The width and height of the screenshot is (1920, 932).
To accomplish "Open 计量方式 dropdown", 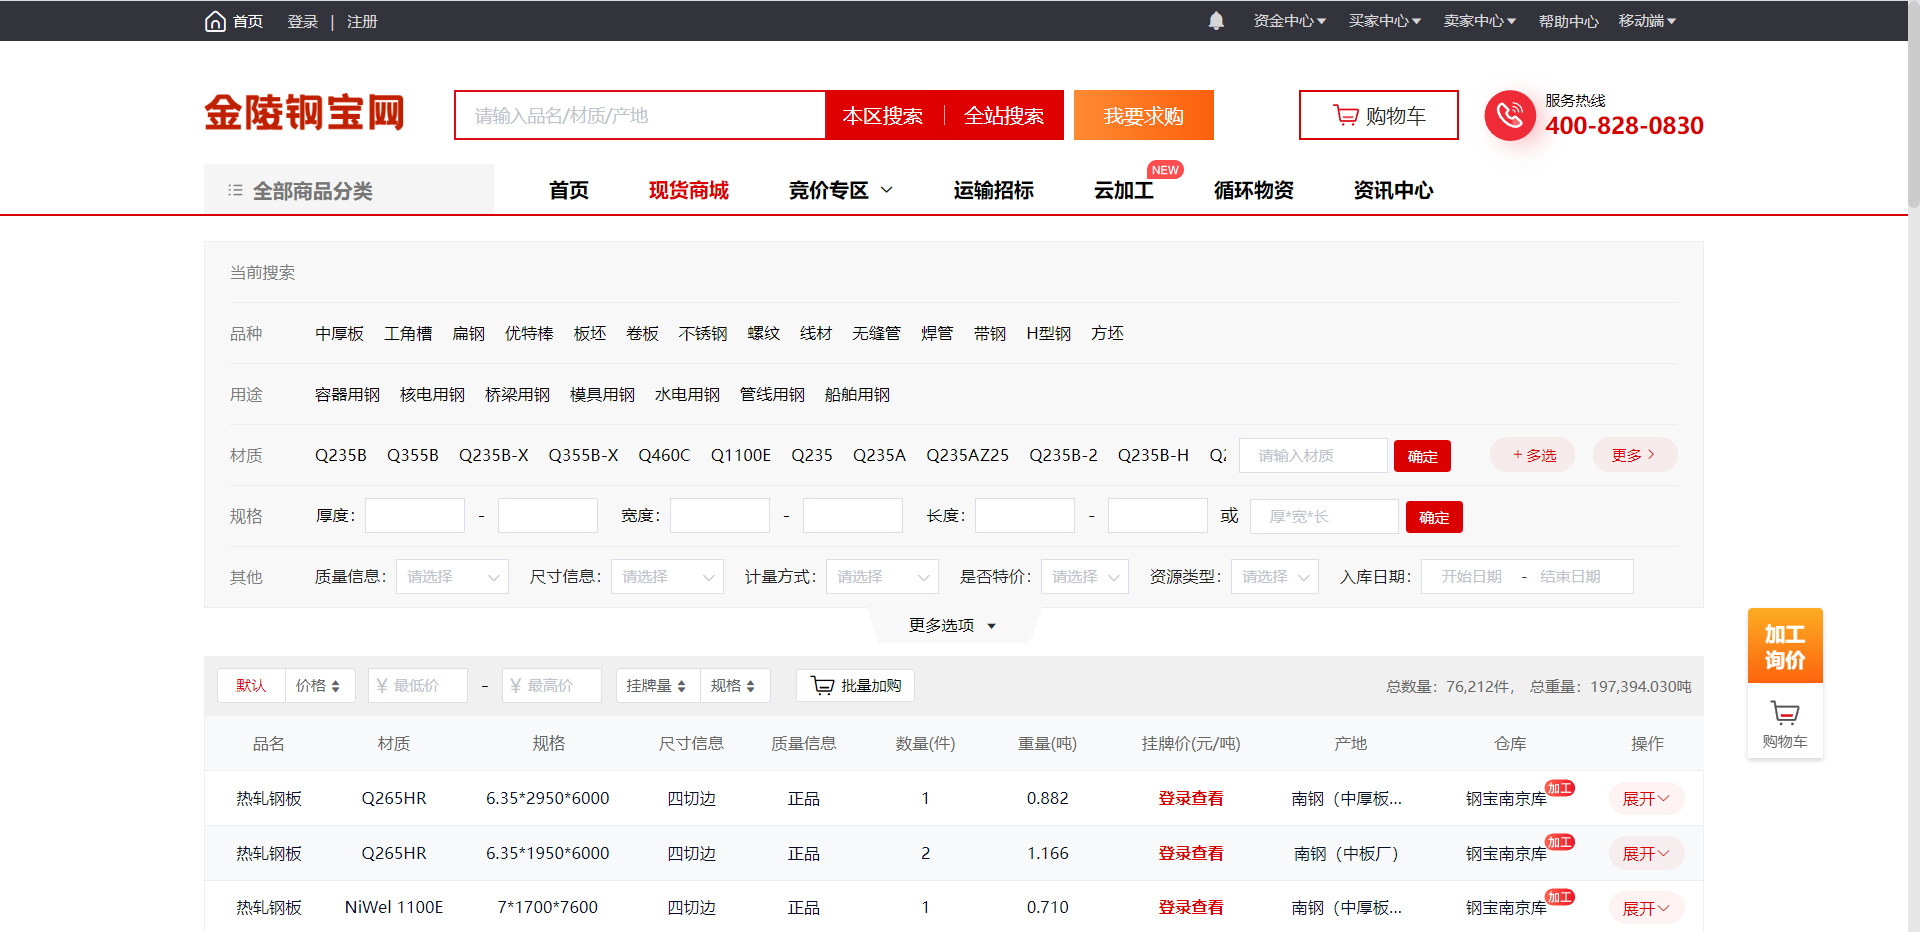I will pos(882,577).
